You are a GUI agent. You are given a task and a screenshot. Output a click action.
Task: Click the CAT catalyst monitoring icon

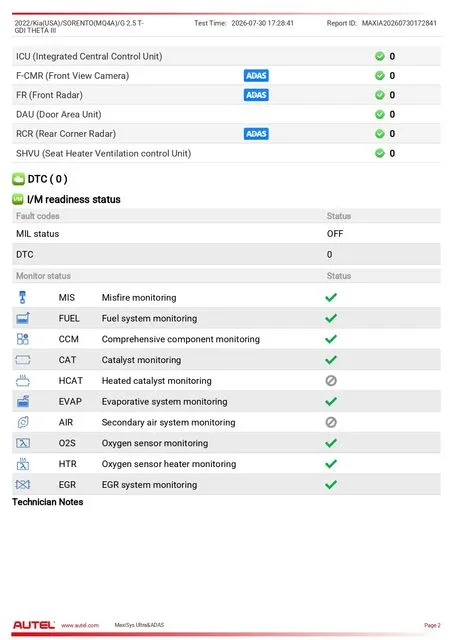23,360
